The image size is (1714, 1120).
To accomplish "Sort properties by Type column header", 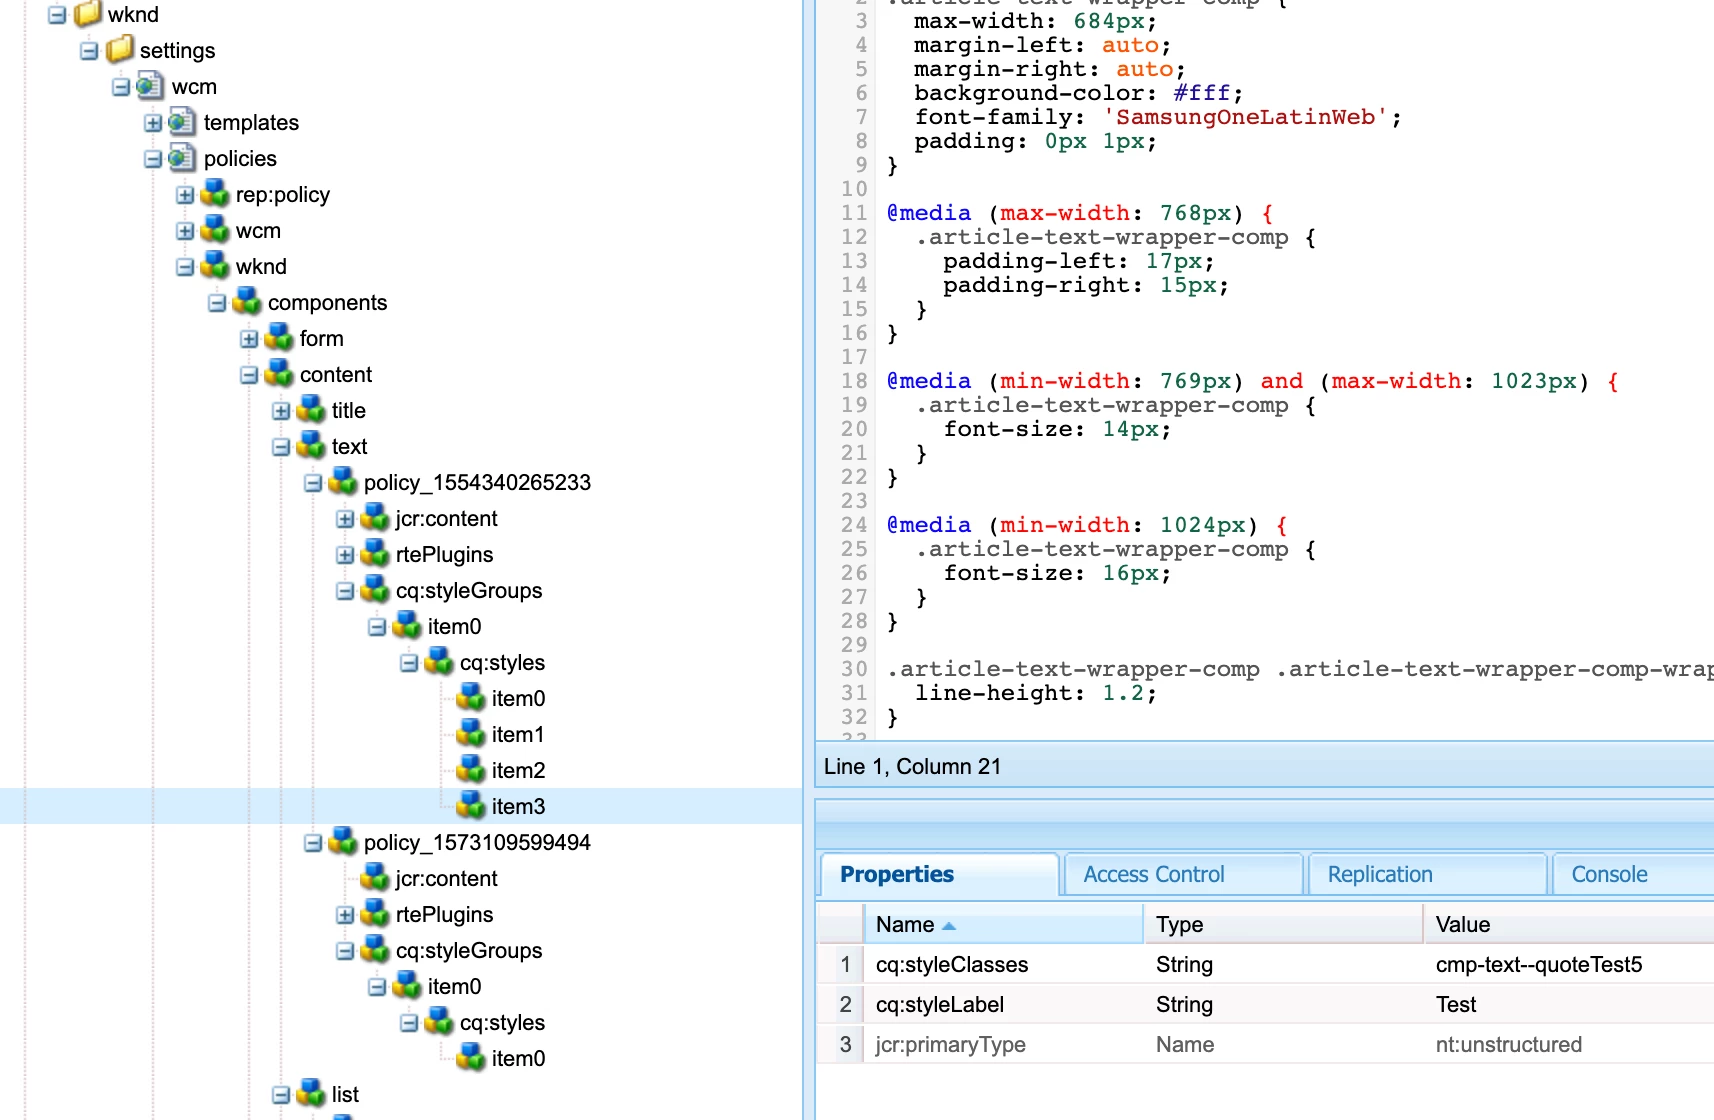I will (1283, 924).
